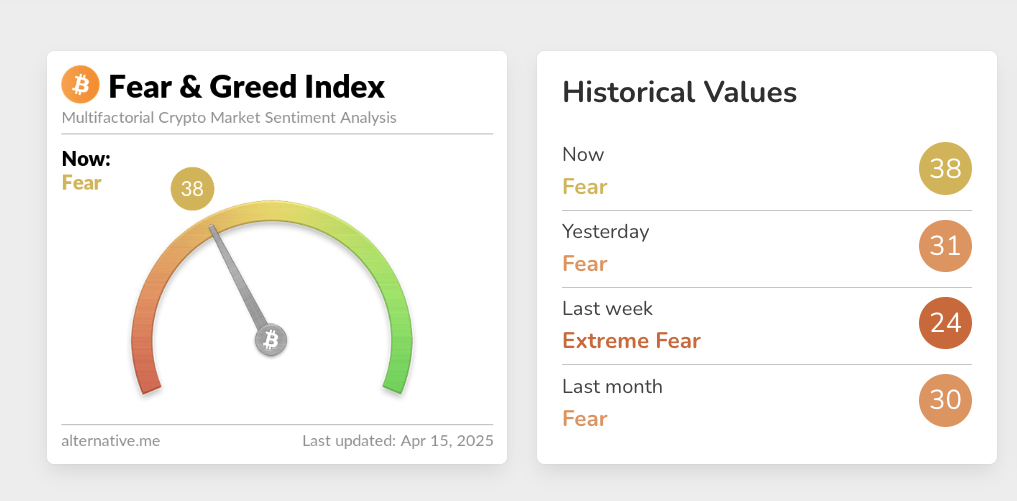Screen dimensions: 1017x501
Task: Click the Last month value 30 circle
Action: click(945, 401)
